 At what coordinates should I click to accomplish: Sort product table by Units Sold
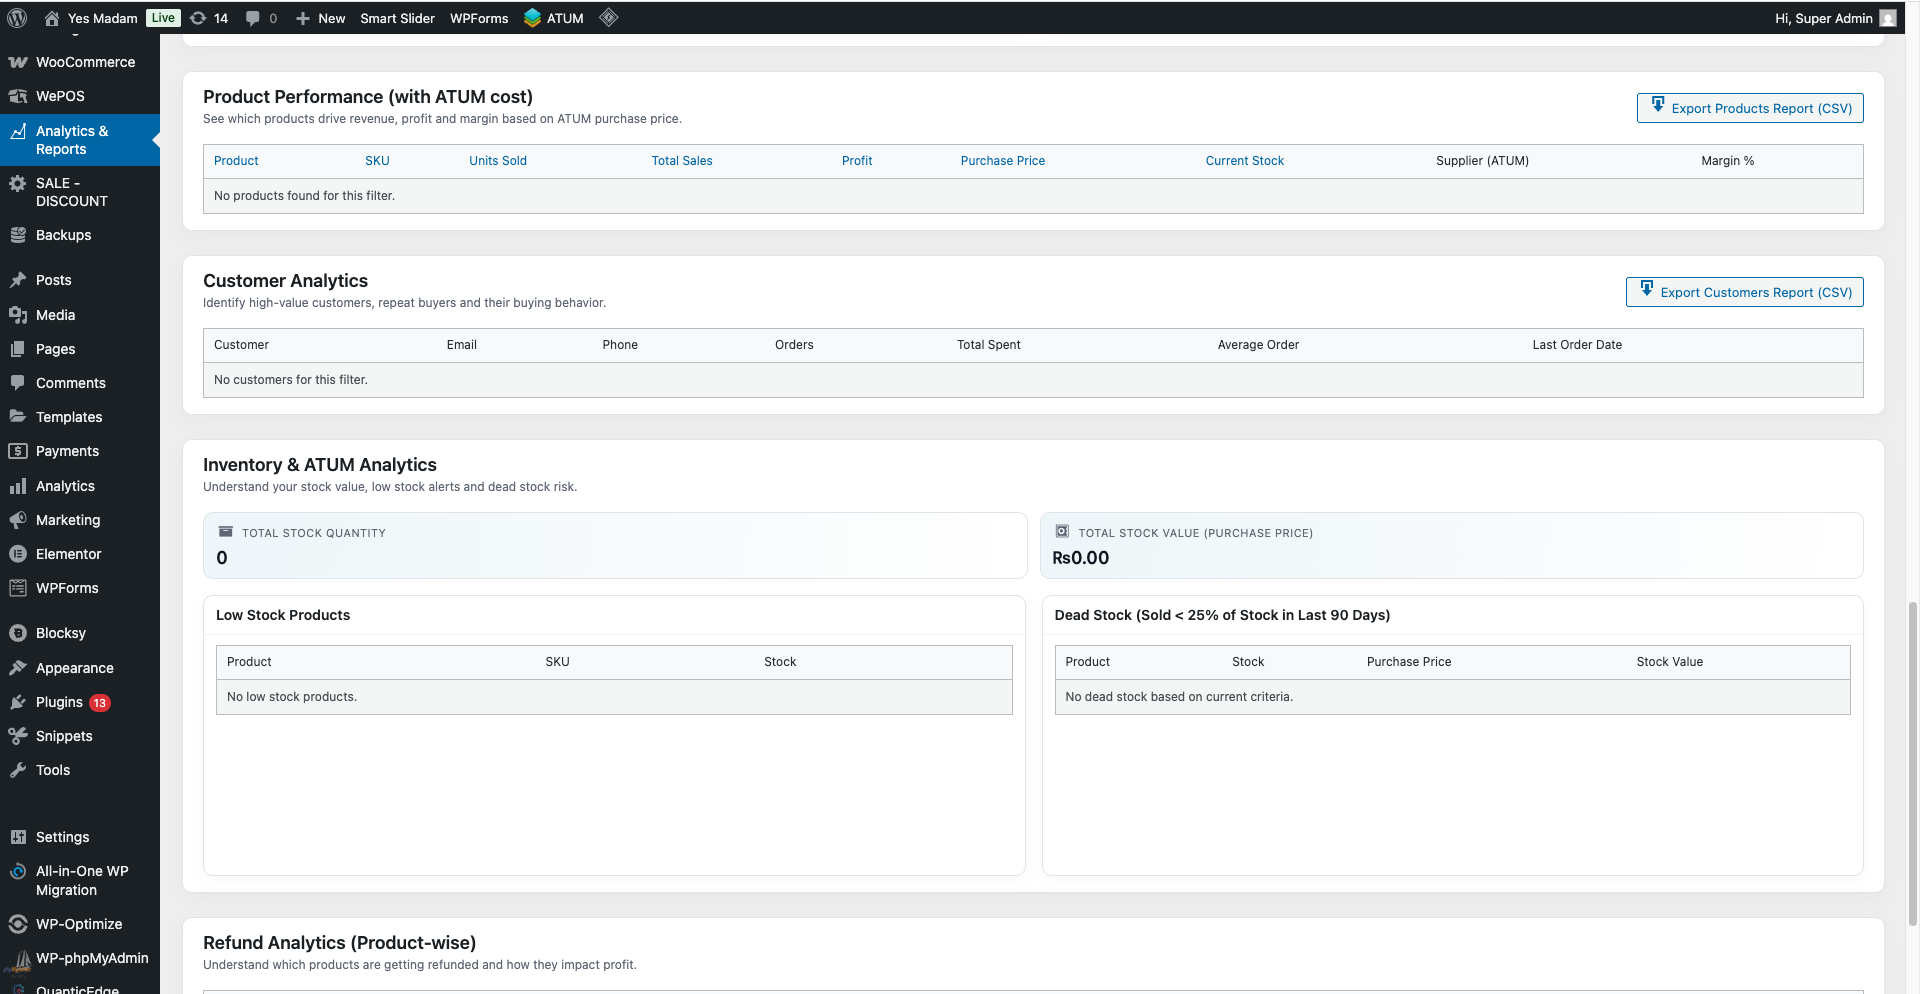coord(498,161)
